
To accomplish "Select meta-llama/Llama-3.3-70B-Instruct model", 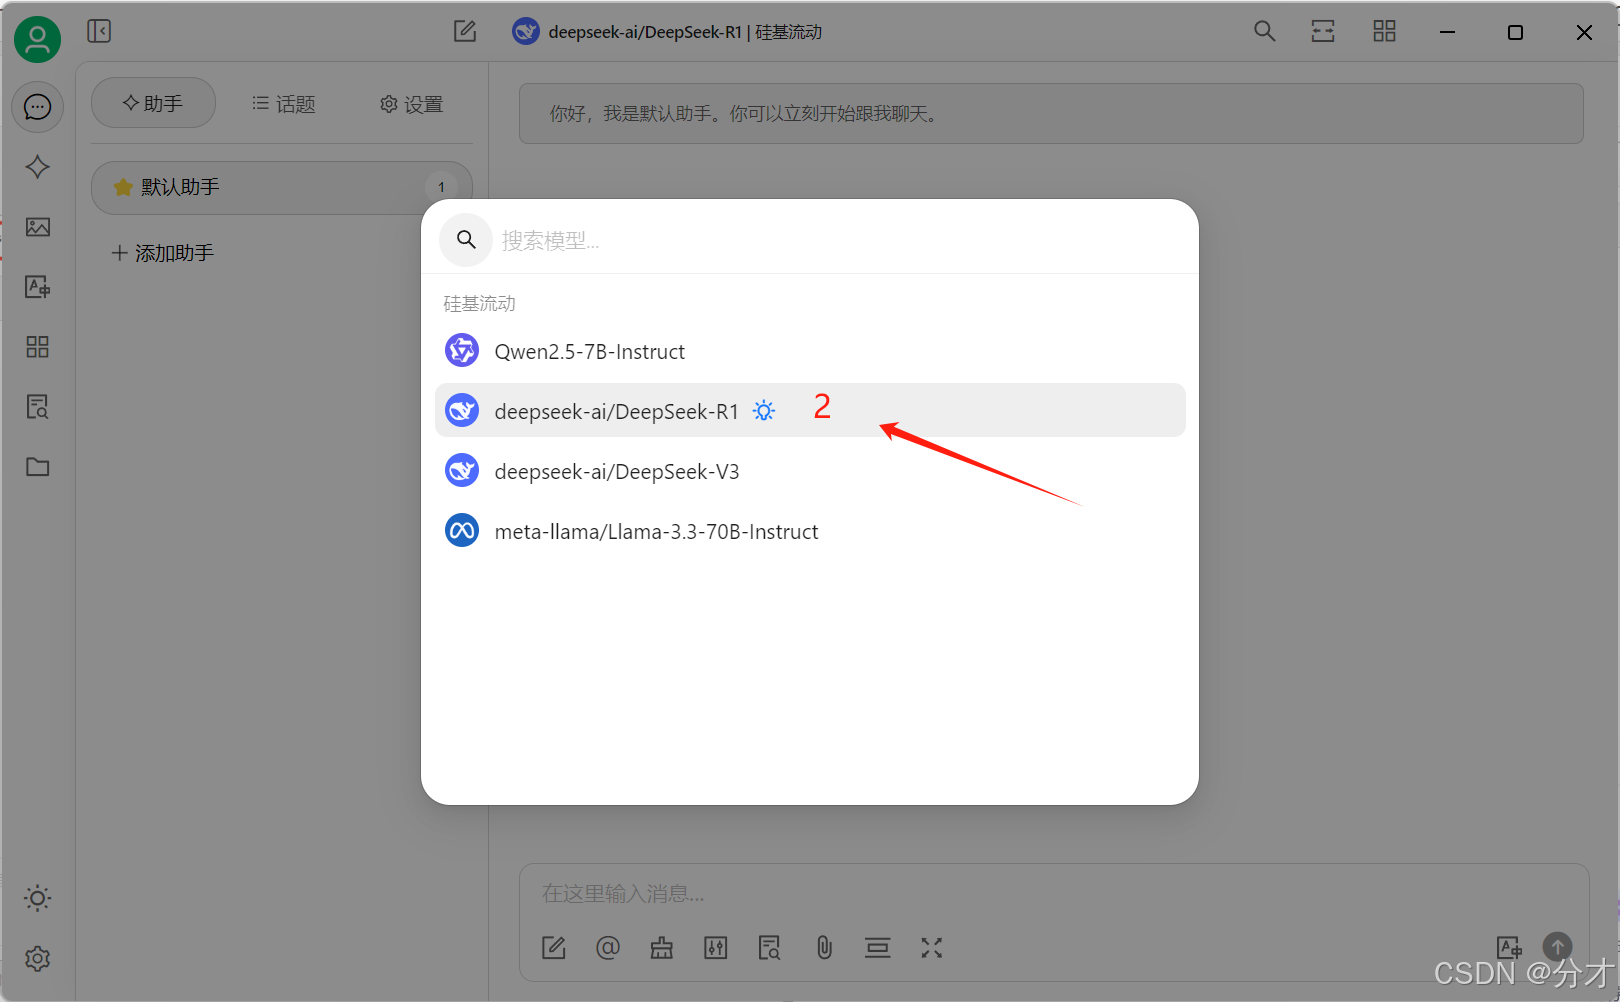I will 810,531.
